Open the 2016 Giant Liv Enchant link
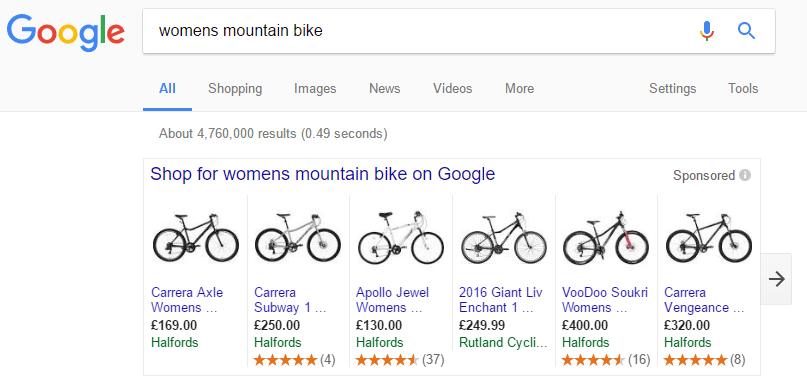Screen dimensions: 807x384 [x=500, y=300]
